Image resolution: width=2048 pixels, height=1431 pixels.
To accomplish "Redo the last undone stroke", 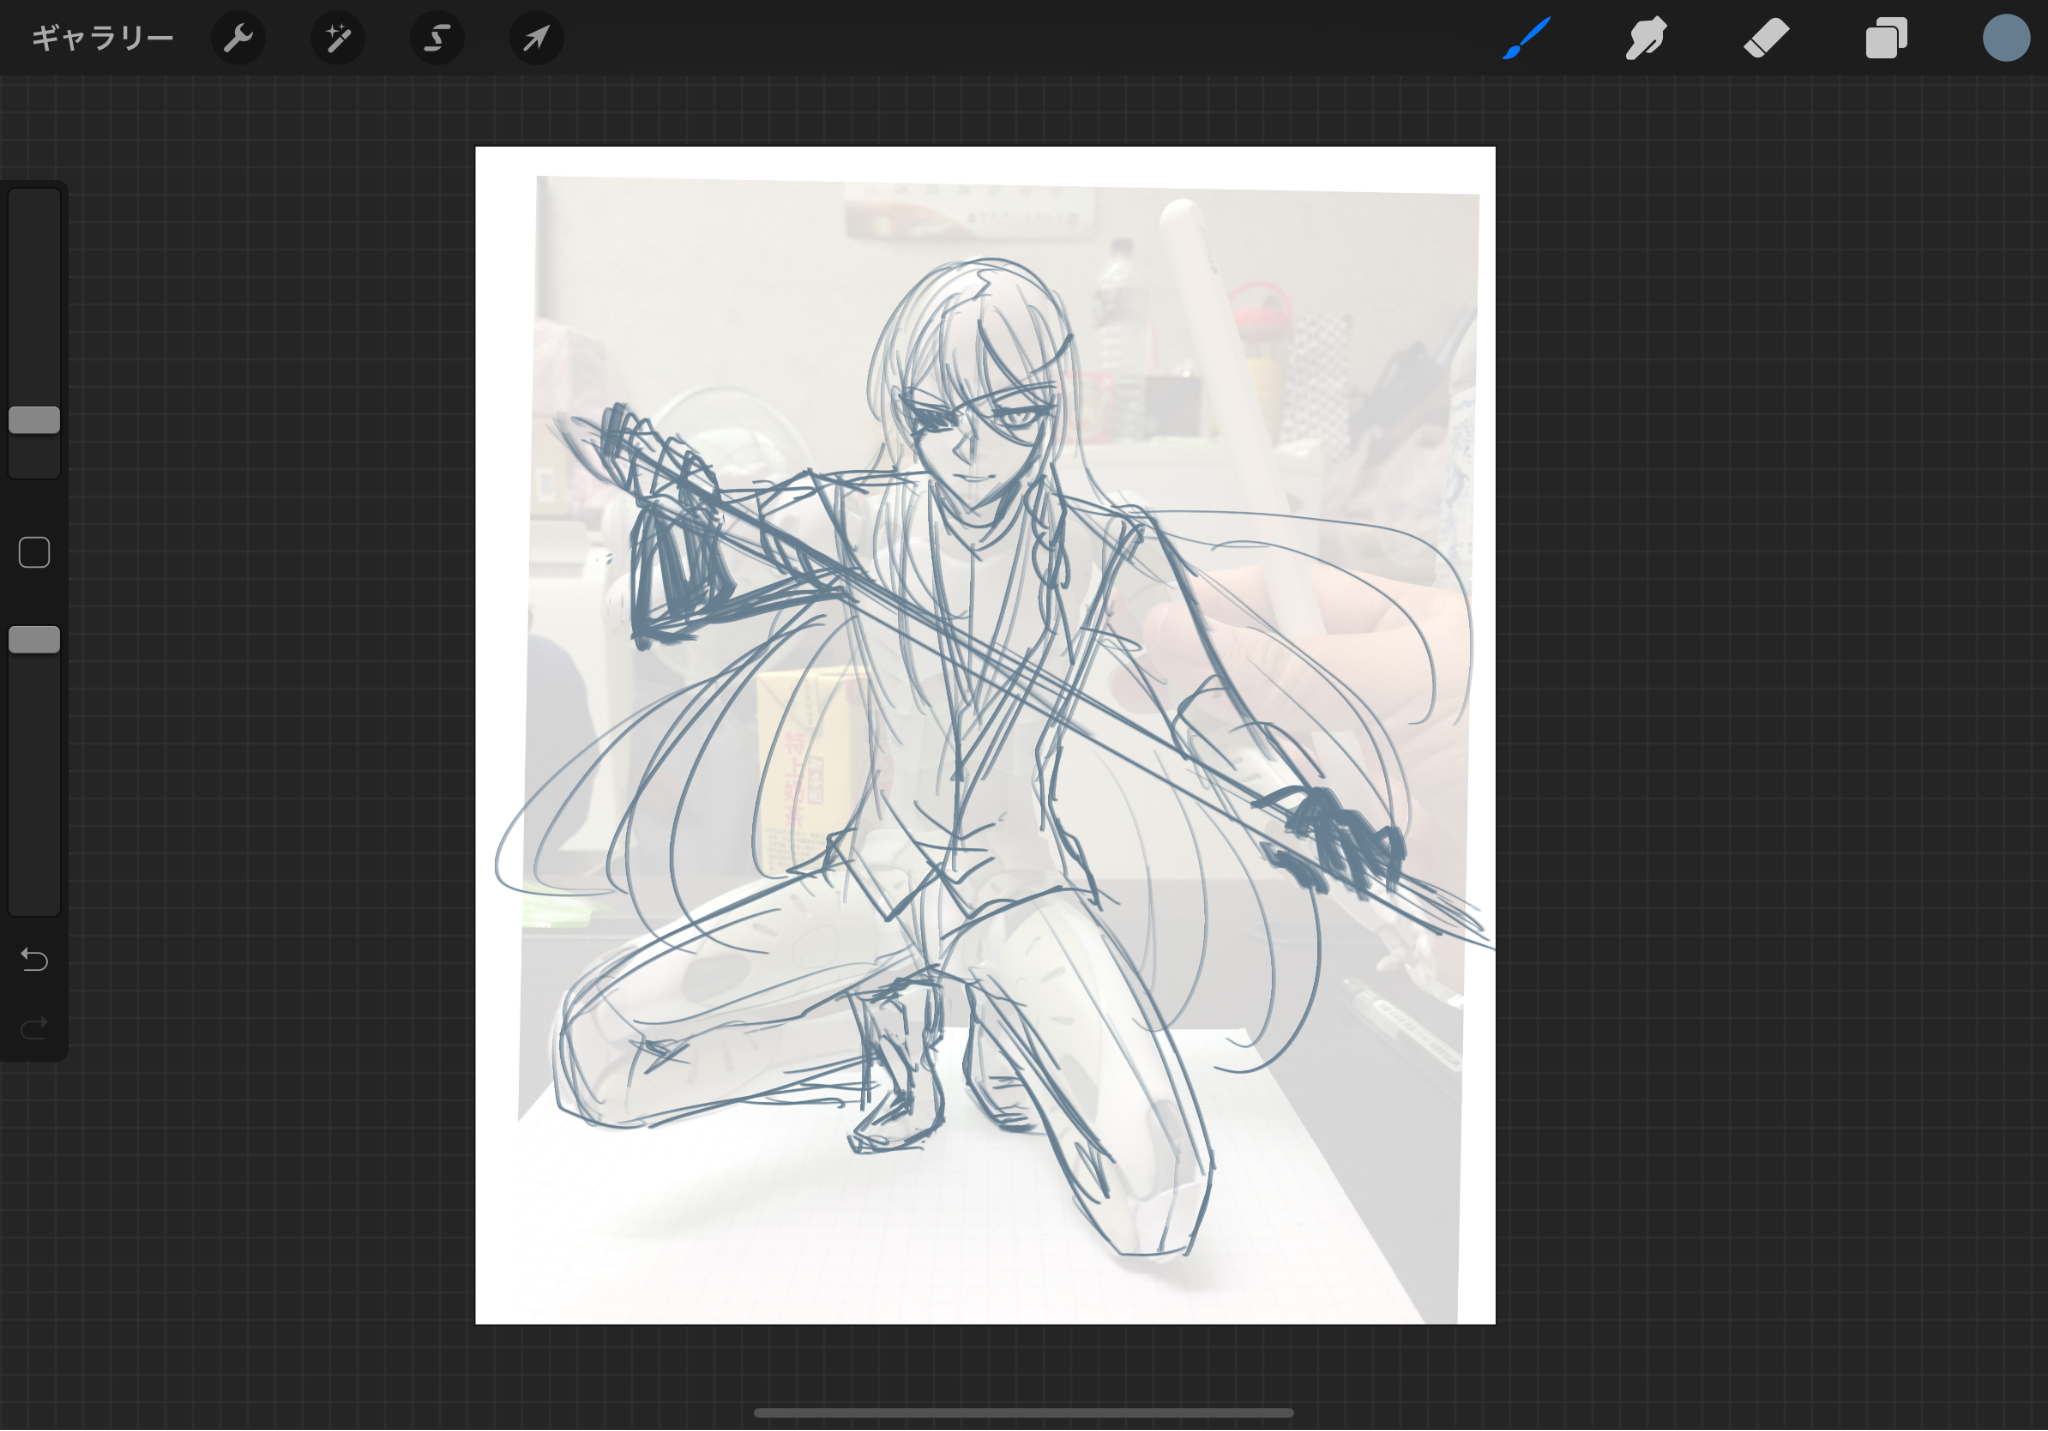I will pos(35,1028).
